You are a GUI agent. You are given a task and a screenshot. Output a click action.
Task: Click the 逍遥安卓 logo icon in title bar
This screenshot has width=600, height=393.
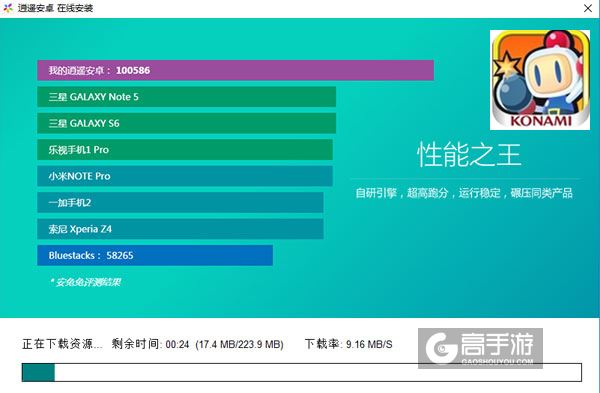pos(8,8)
